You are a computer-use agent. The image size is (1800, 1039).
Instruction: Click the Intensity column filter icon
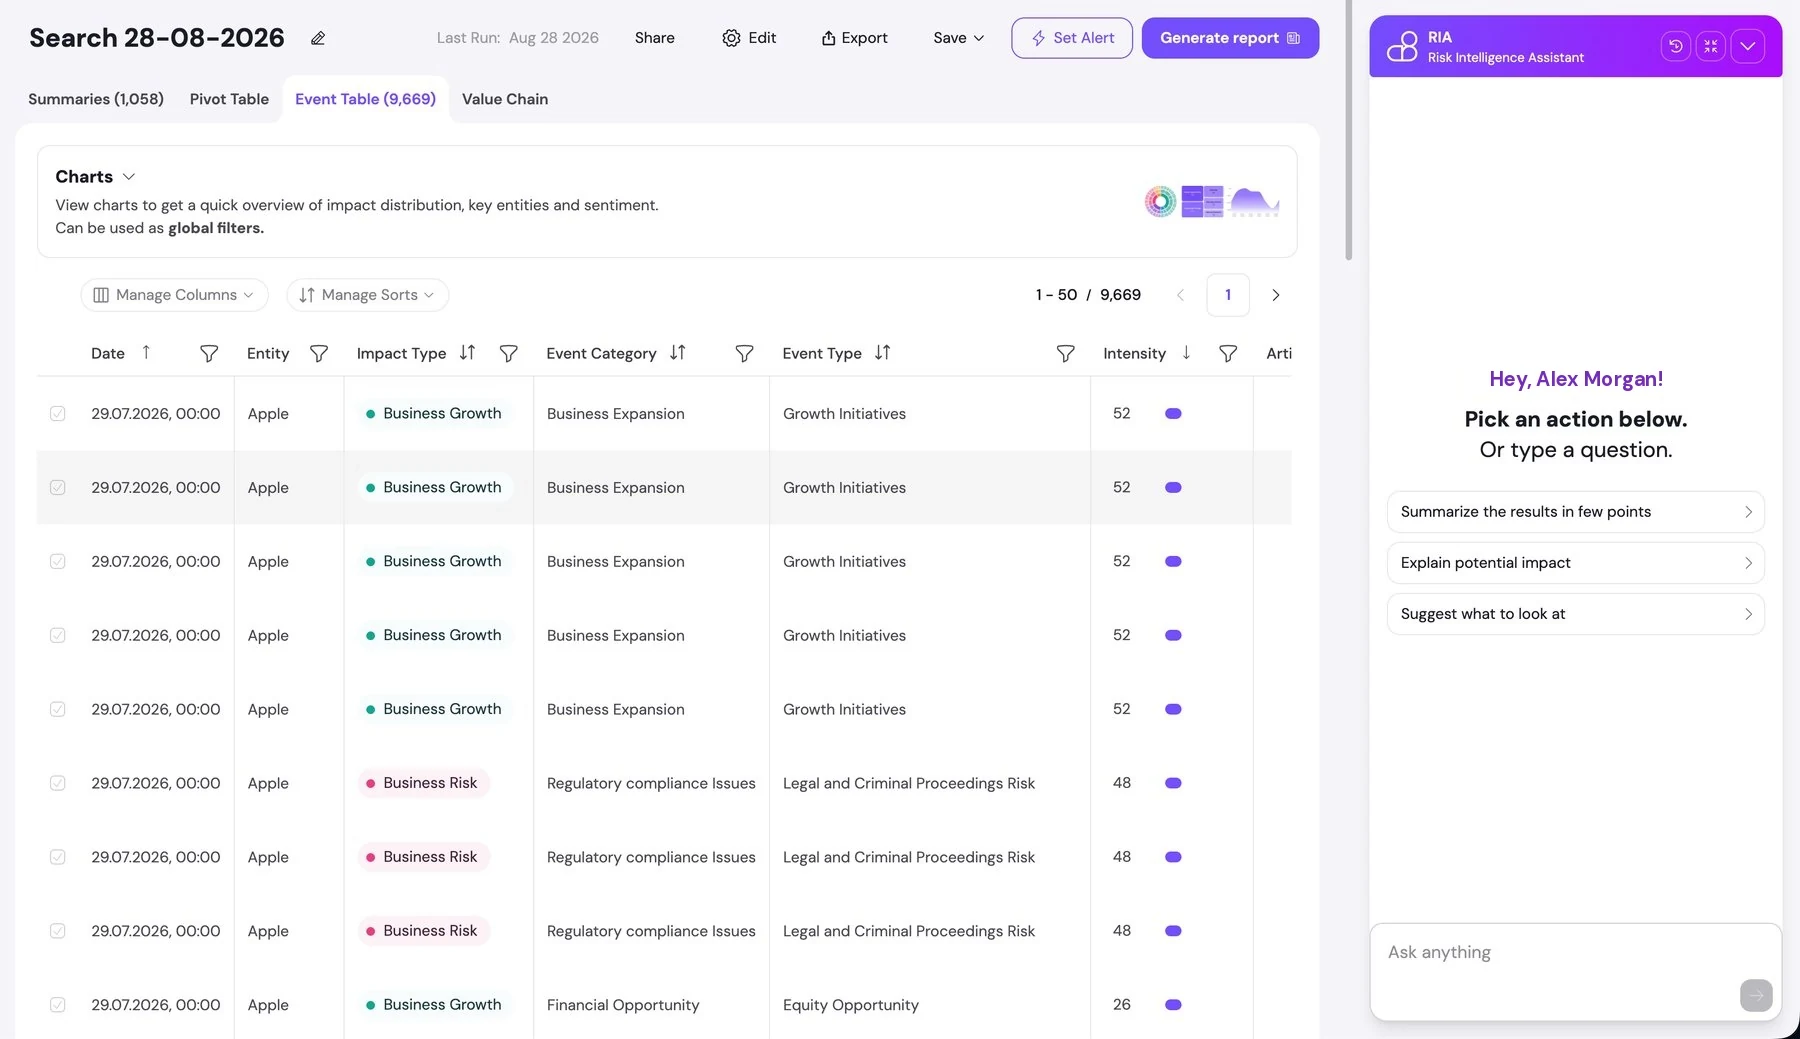tap(1228, 353)
